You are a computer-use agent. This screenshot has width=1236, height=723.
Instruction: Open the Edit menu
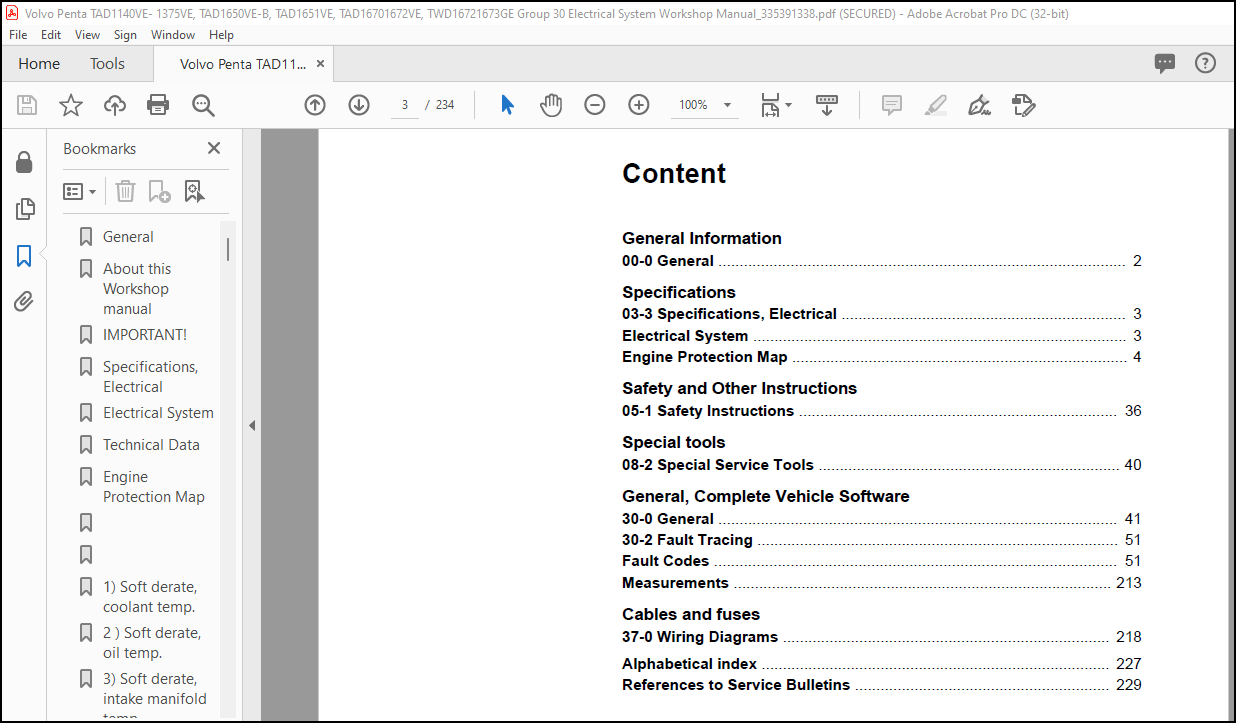(x=51, y=34)
